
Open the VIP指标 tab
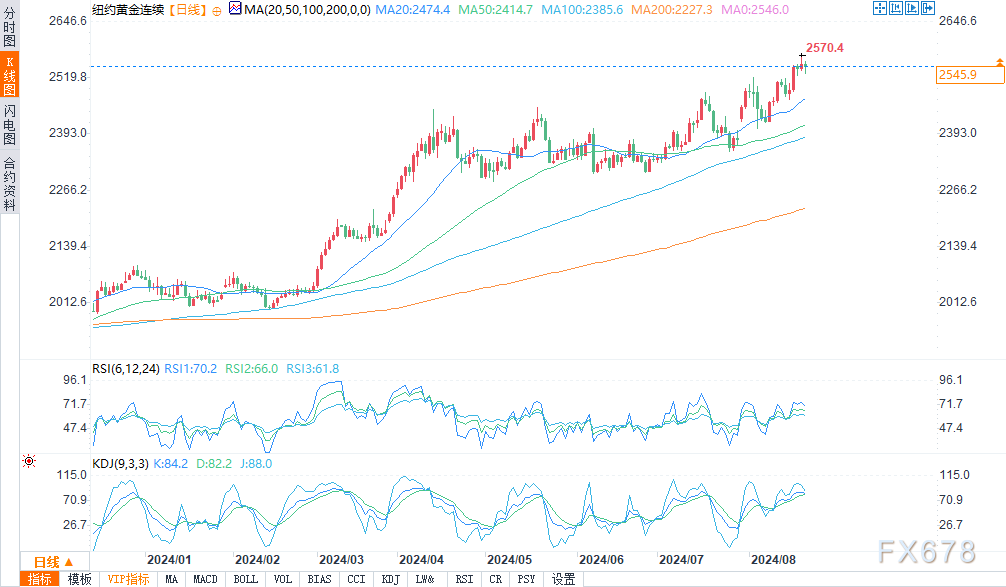(x=128, y=579)
